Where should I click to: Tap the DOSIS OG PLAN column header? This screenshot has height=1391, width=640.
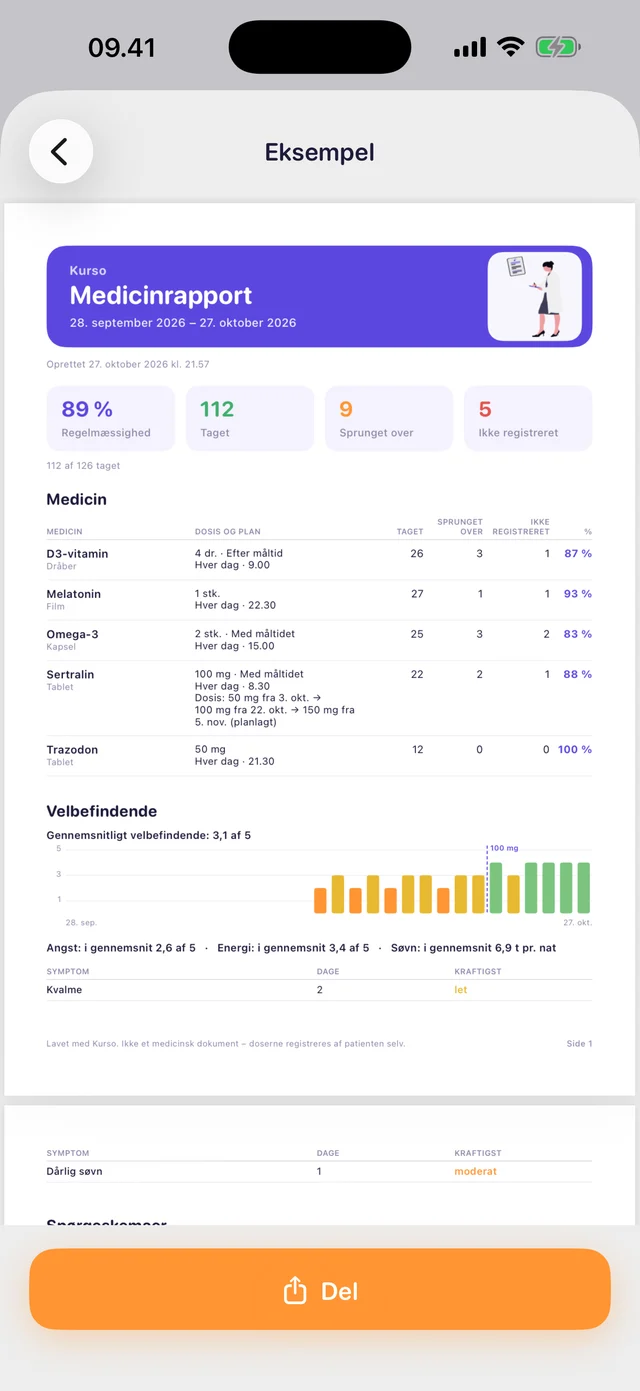pos(228,531)
